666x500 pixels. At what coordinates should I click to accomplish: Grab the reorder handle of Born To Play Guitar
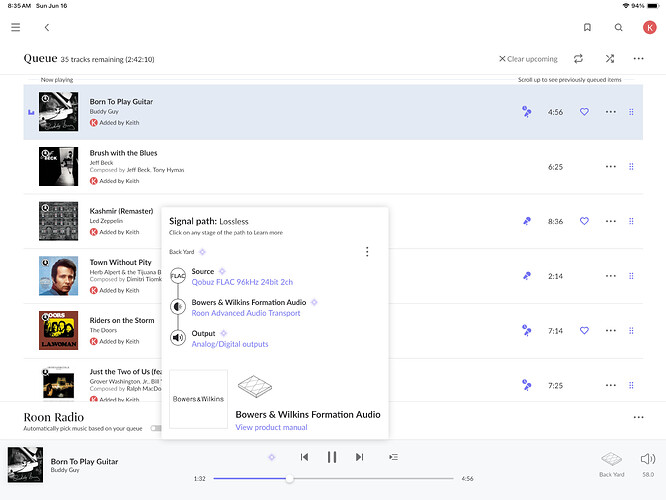[631, 112]
